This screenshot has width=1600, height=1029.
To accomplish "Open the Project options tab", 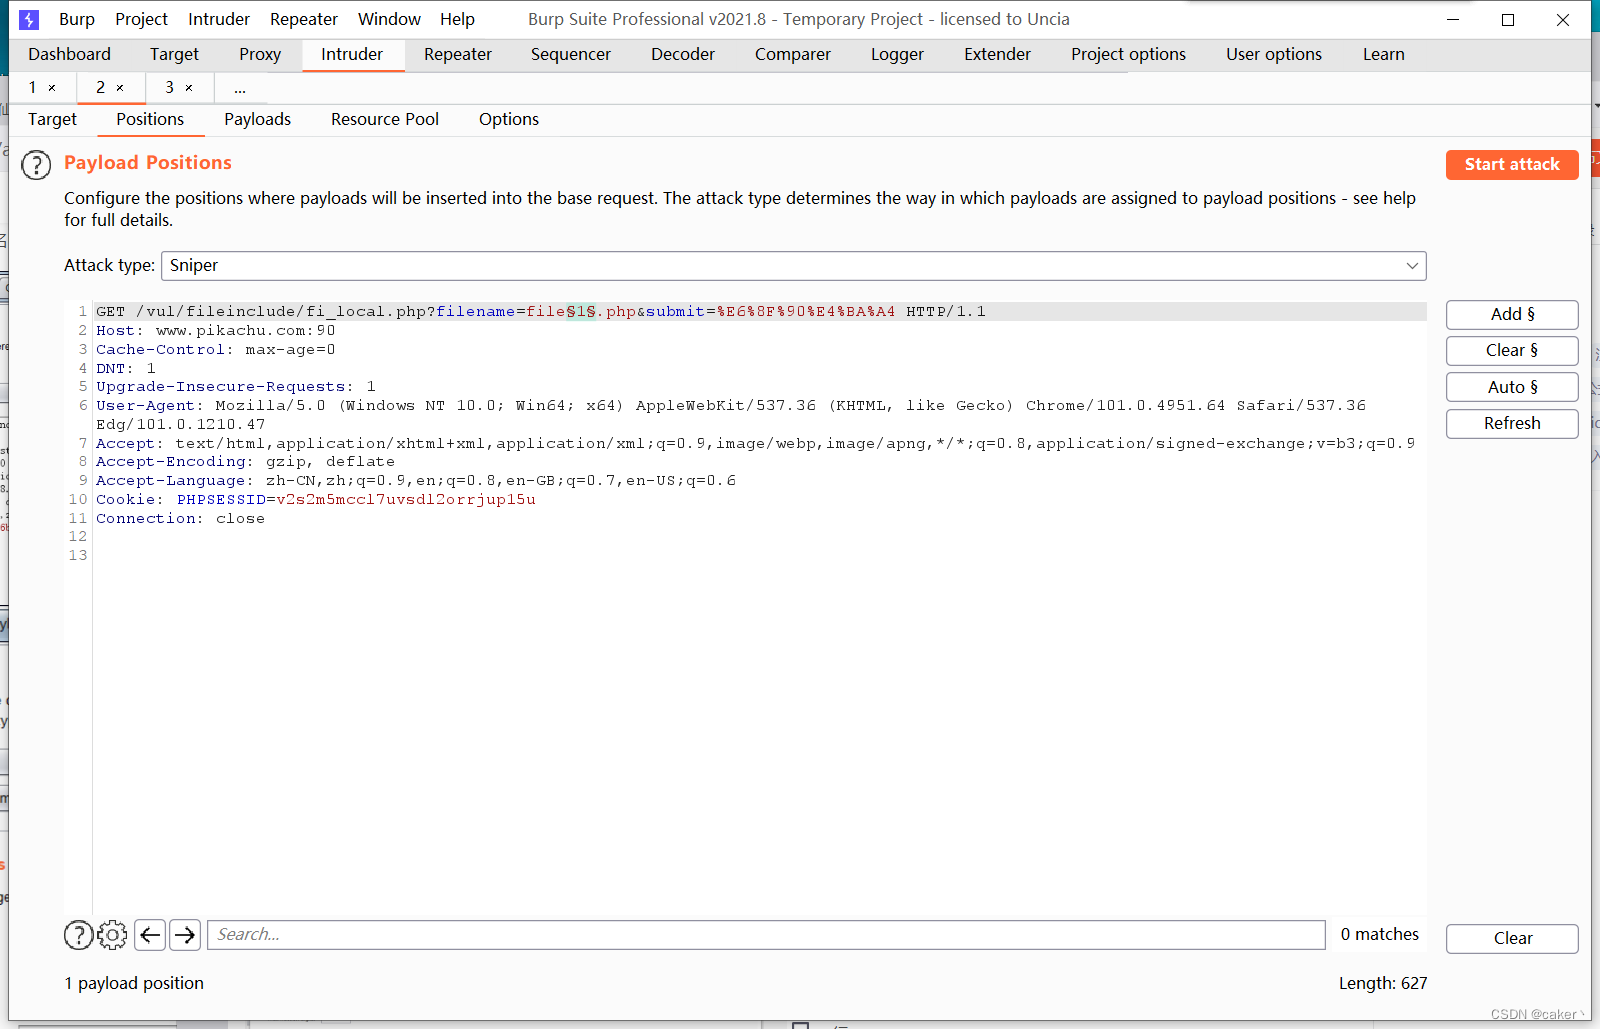I will 1128,54.
